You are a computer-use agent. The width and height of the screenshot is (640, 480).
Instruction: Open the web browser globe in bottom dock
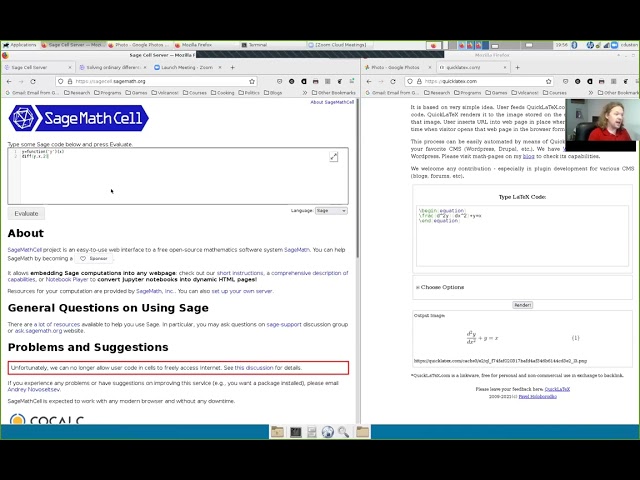tap(327, 432)
